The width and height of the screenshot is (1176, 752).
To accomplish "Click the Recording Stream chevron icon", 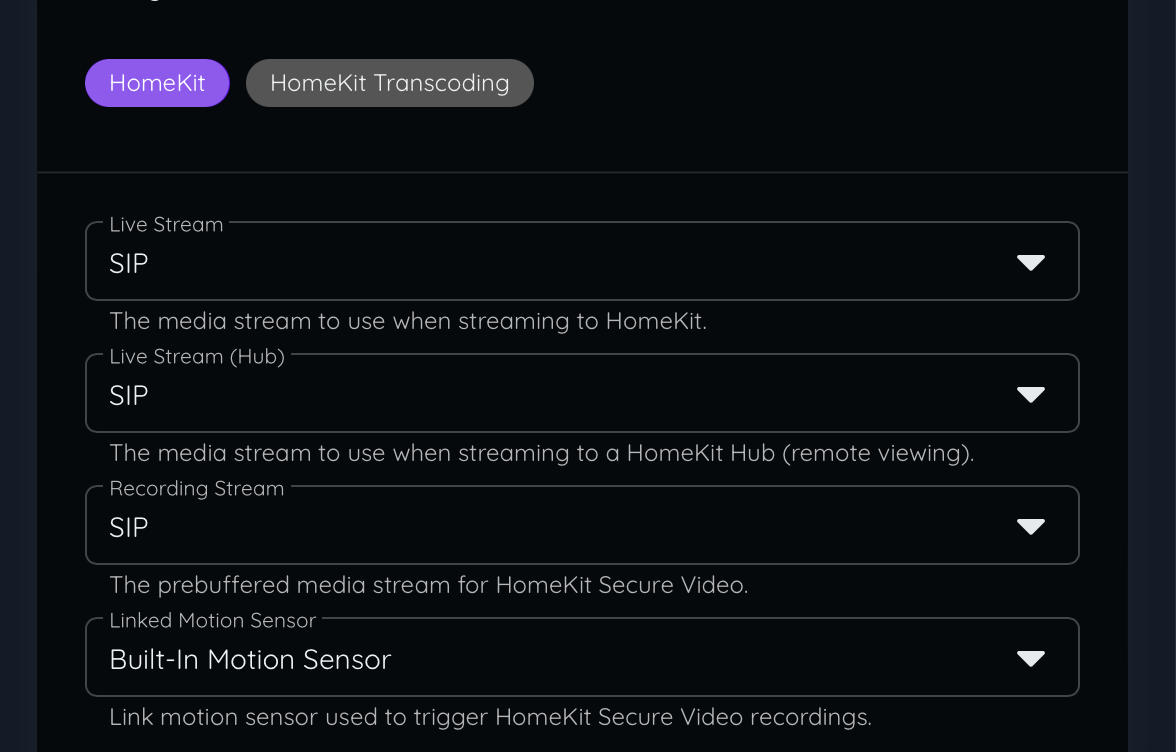I will (1031, 525).
